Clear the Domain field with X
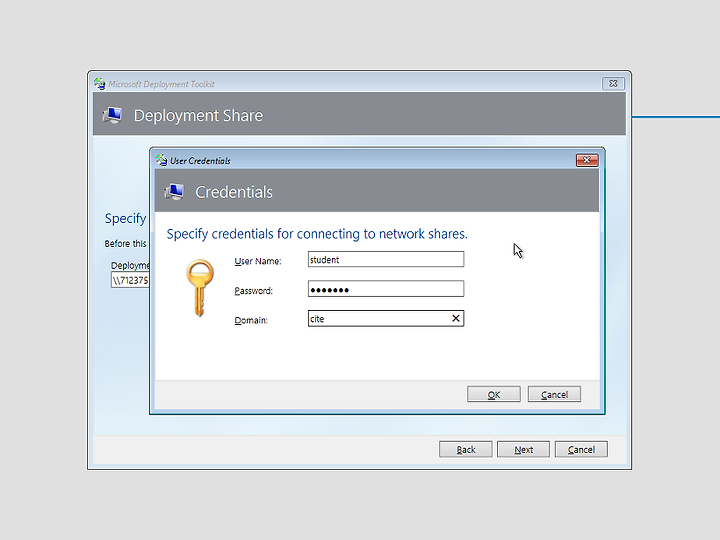 click(456, 318)
